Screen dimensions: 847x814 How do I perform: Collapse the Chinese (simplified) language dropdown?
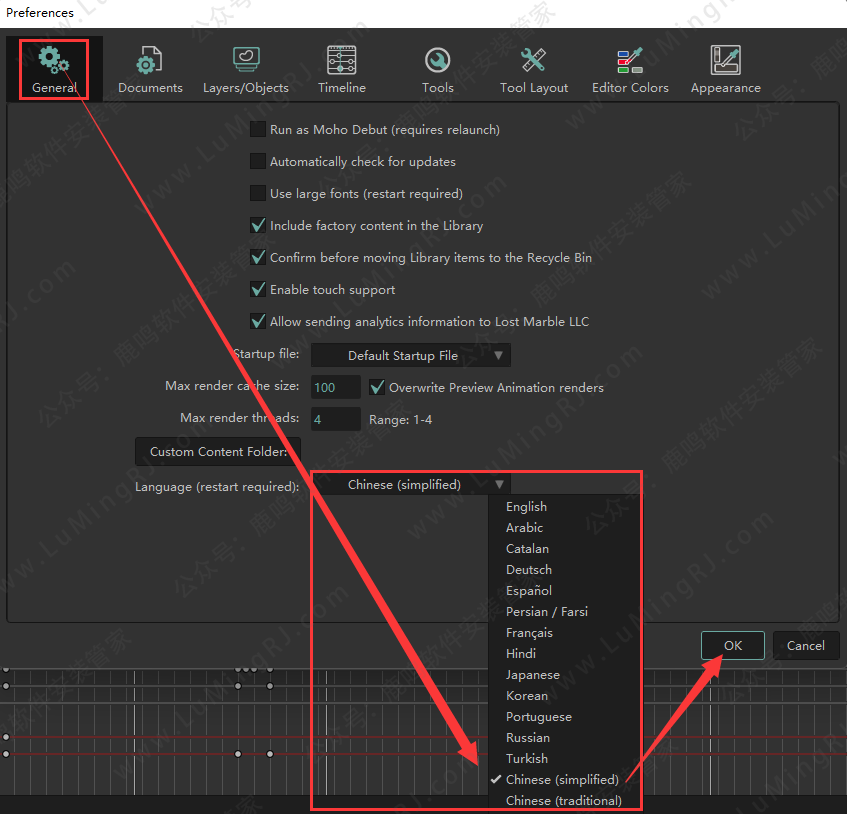411,485
